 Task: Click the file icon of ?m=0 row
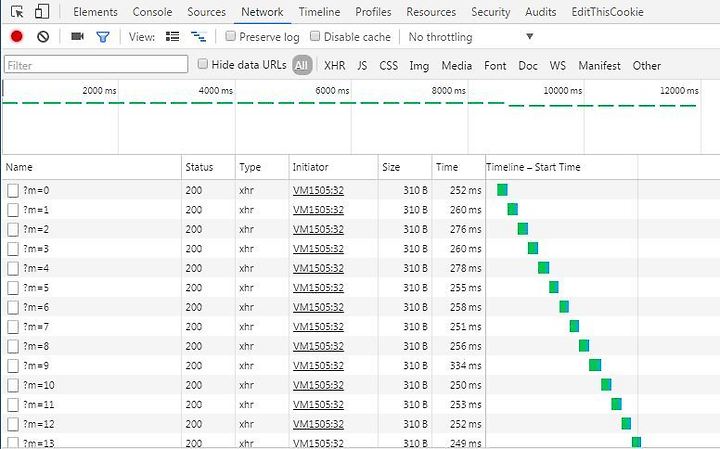tap(13, 191)
